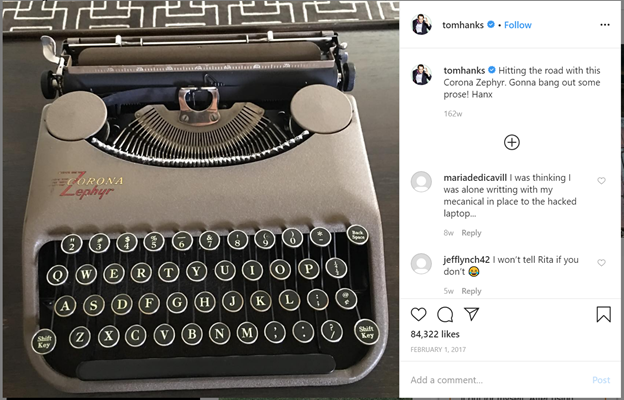
Task: Click the tomhanks avatar in the header
Action: (421, 25)
